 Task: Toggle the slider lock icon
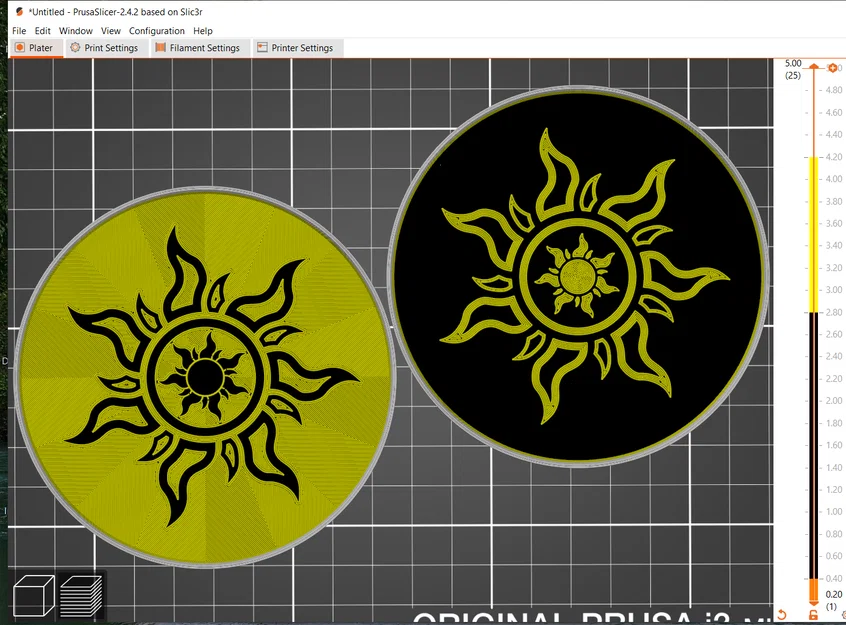tap(813, 615)
